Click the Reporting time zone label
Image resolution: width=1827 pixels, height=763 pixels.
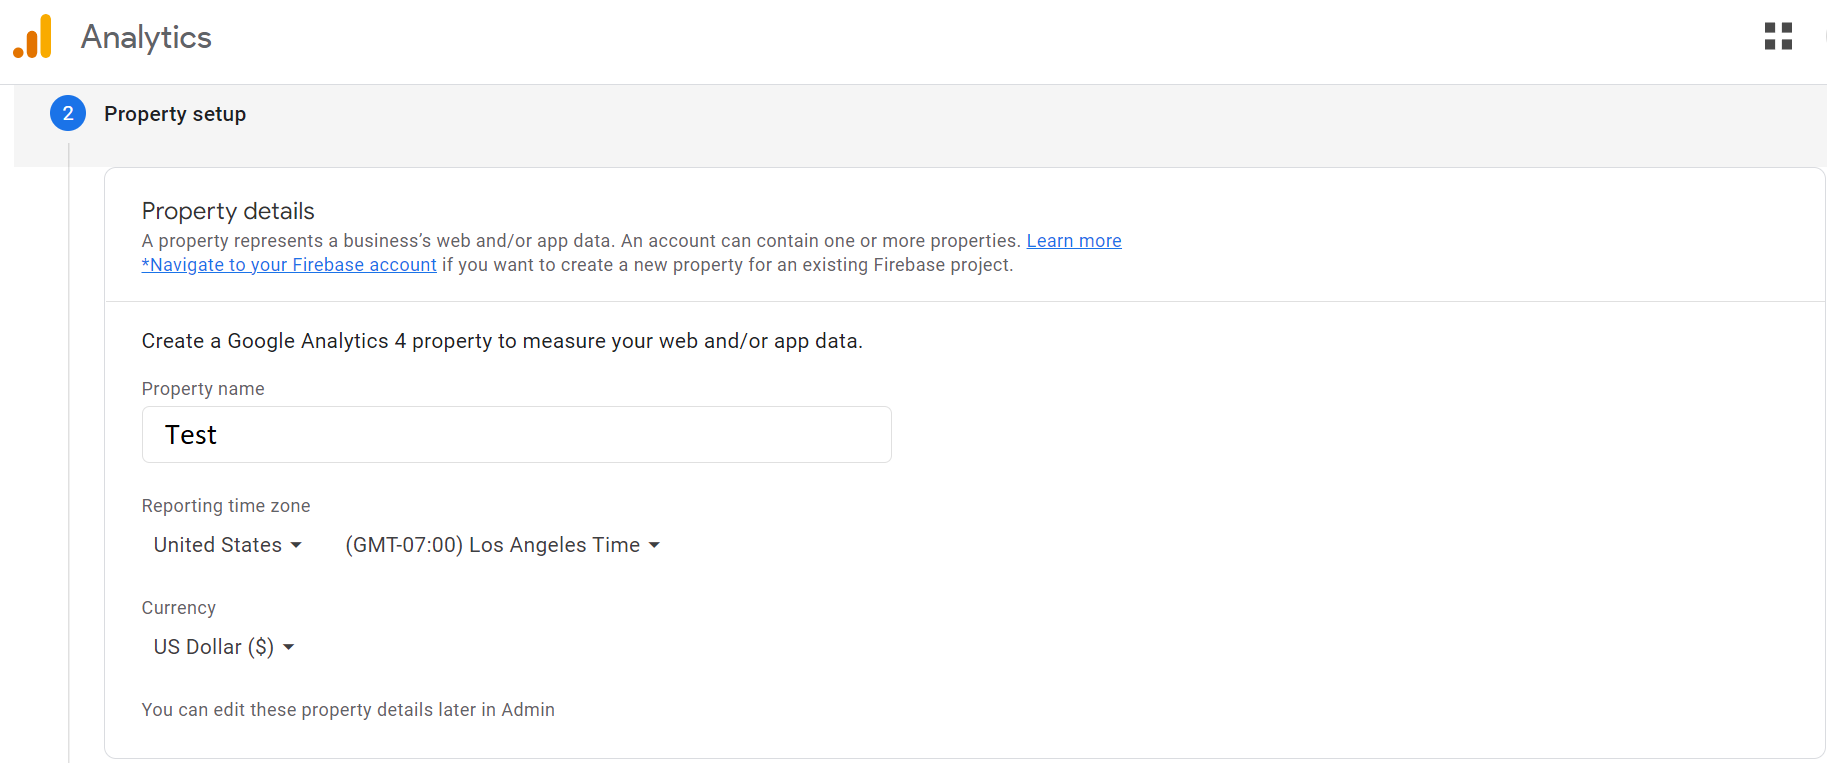click(226, 506)
